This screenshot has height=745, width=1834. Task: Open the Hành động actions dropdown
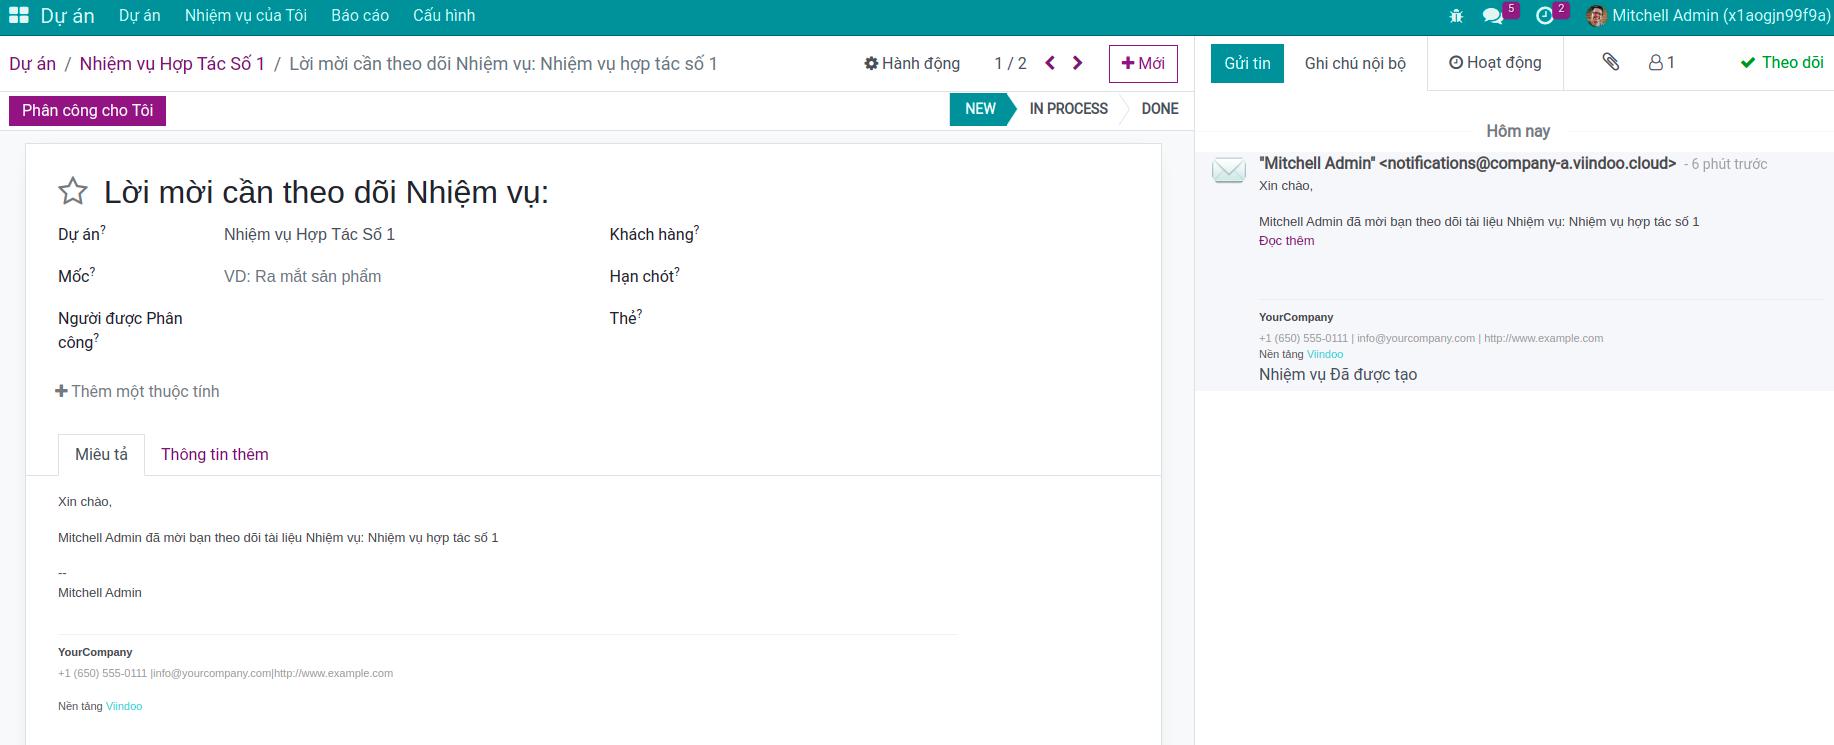tap(912, 63)
